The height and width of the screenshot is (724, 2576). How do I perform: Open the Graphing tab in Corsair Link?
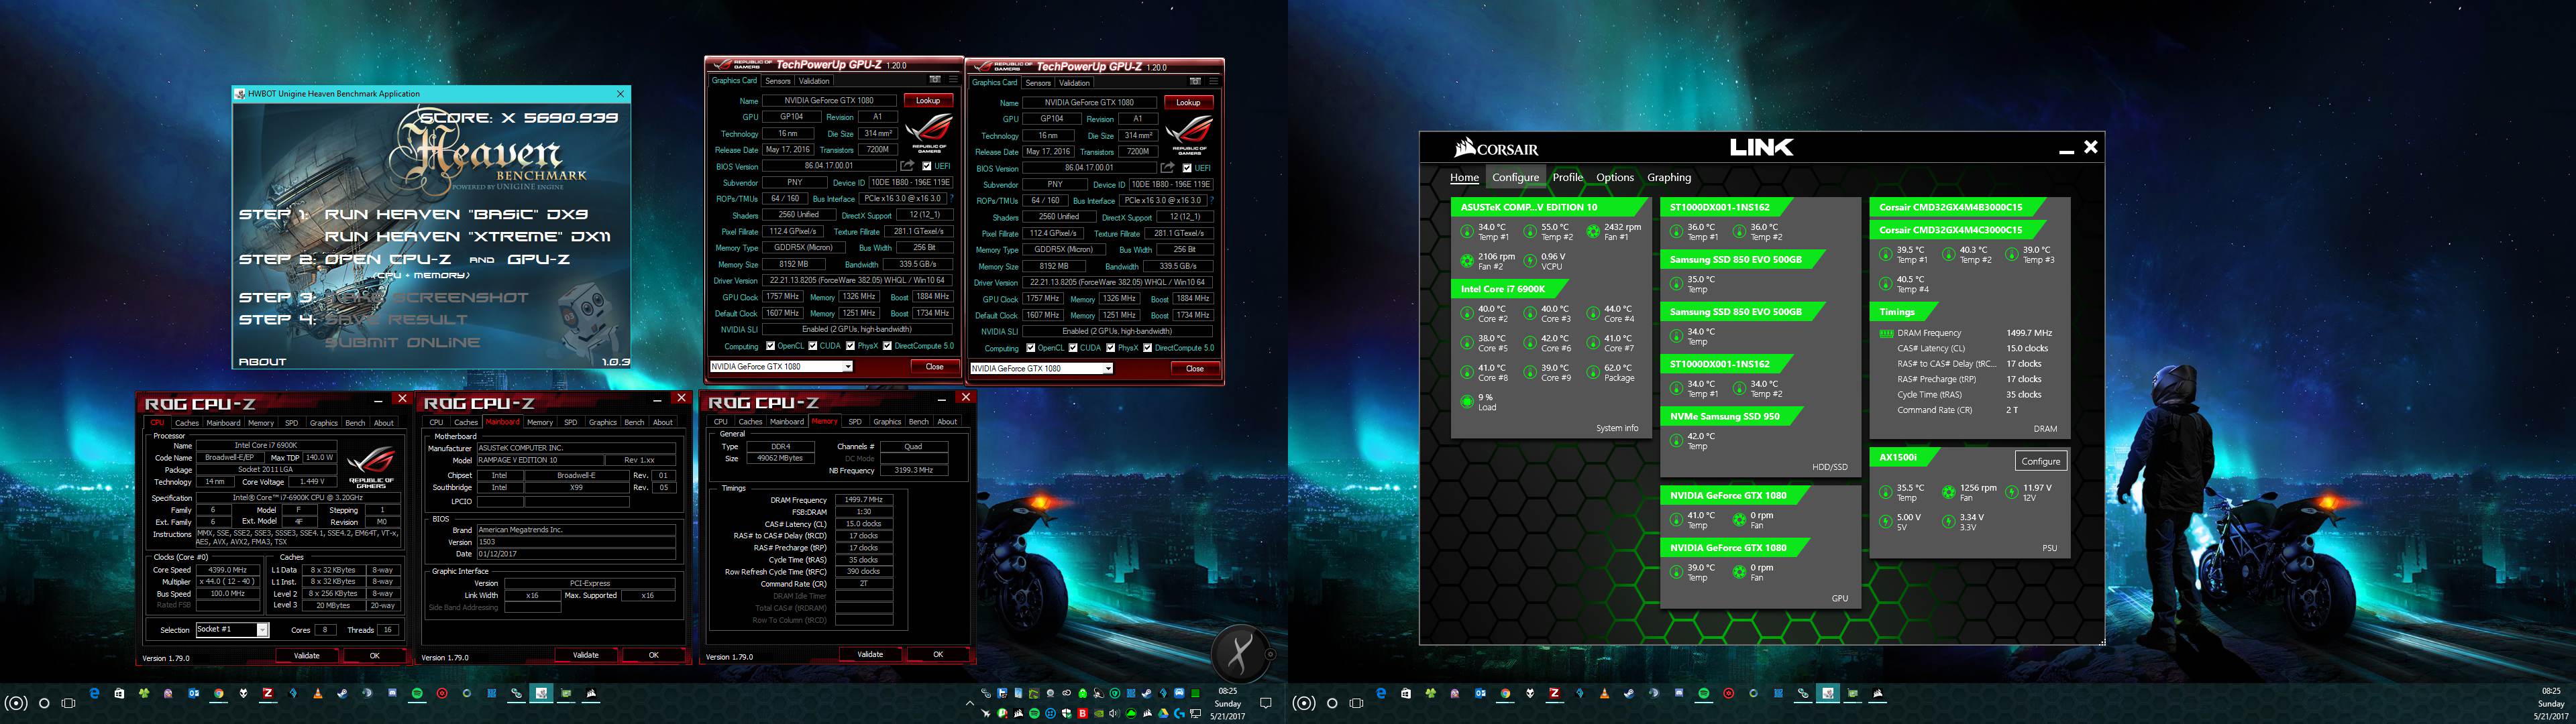pos(1669,177)
